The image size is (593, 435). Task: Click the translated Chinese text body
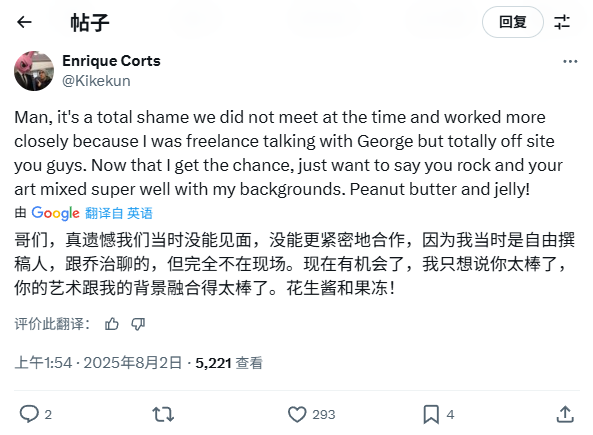[295, 264]
